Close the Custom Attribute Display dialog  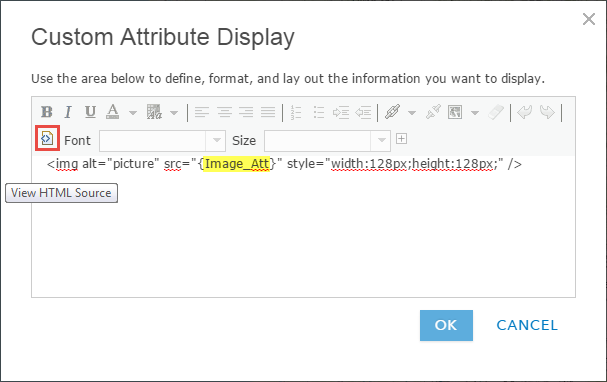589,19
